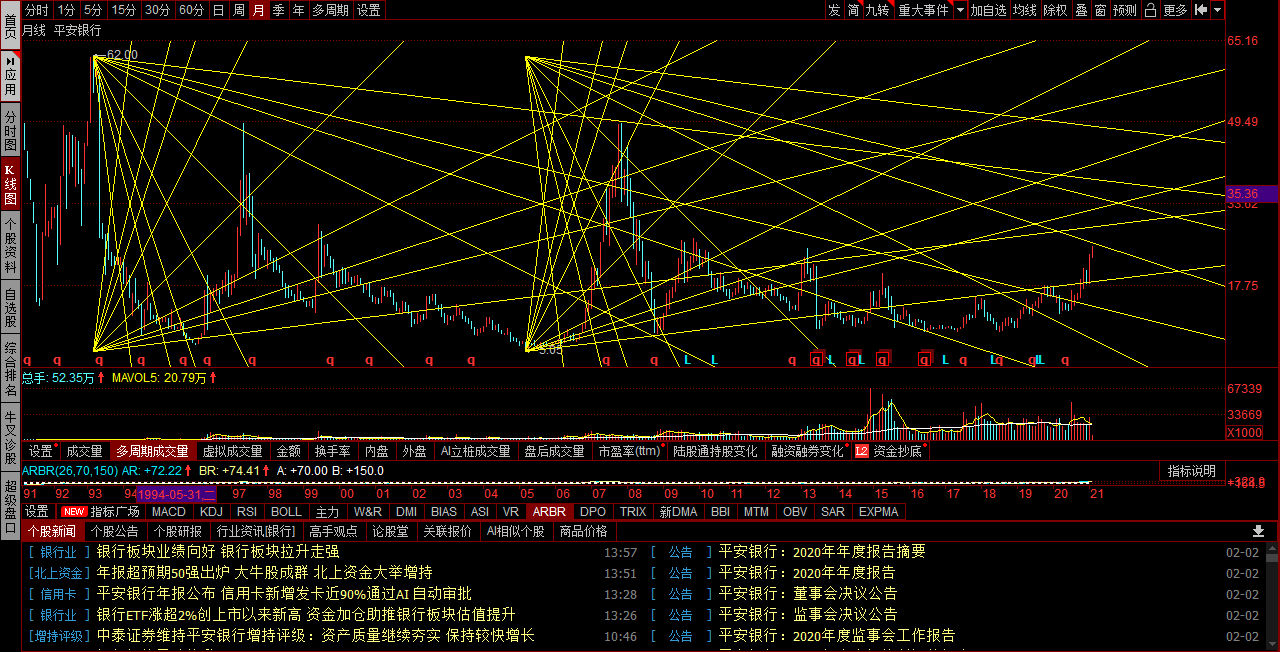This screenshot has height=652, width=1280.
Task: Click the 1994-05-31 date marker on timeline
Action: 176,493
